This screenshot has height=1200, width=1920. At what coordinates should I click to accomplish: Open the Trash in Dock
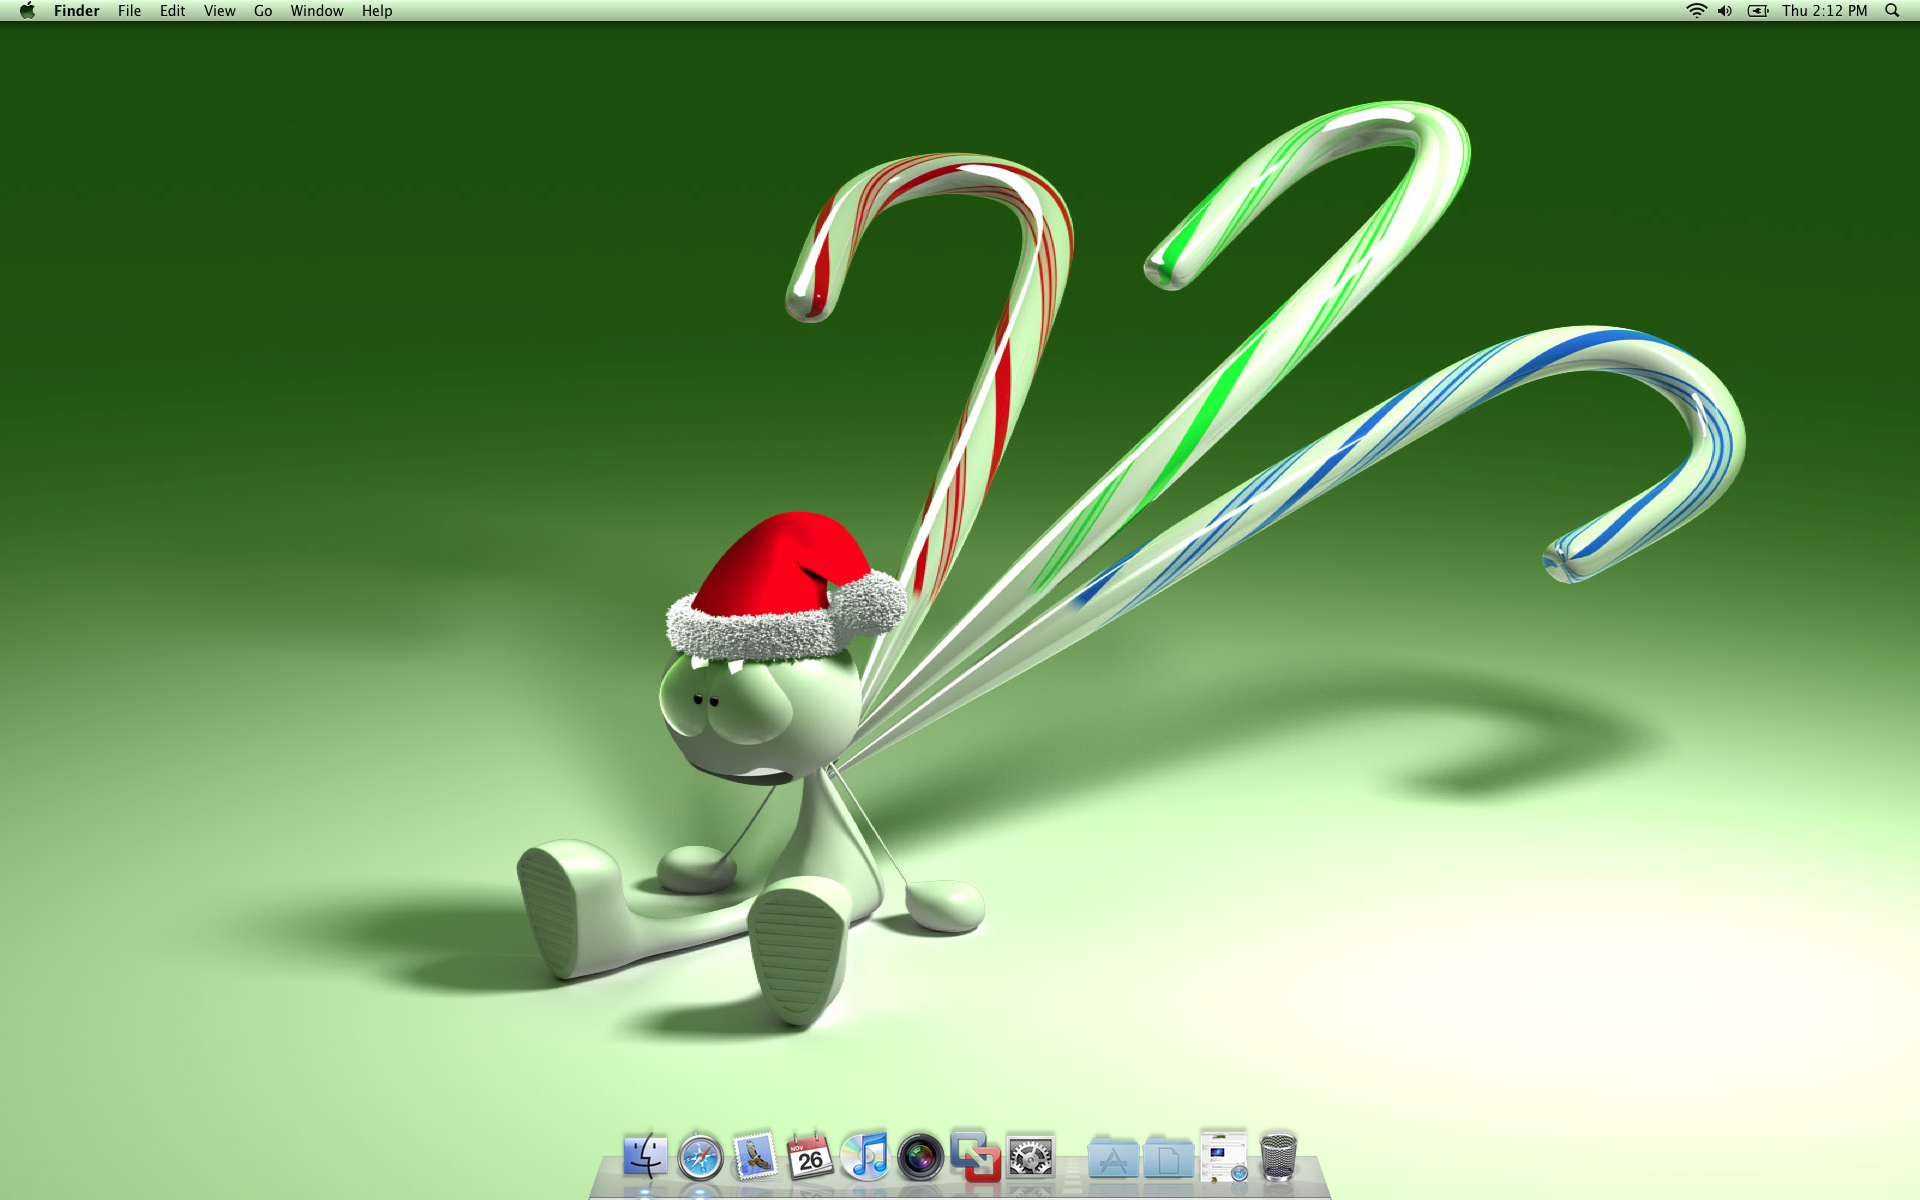1278,1157
